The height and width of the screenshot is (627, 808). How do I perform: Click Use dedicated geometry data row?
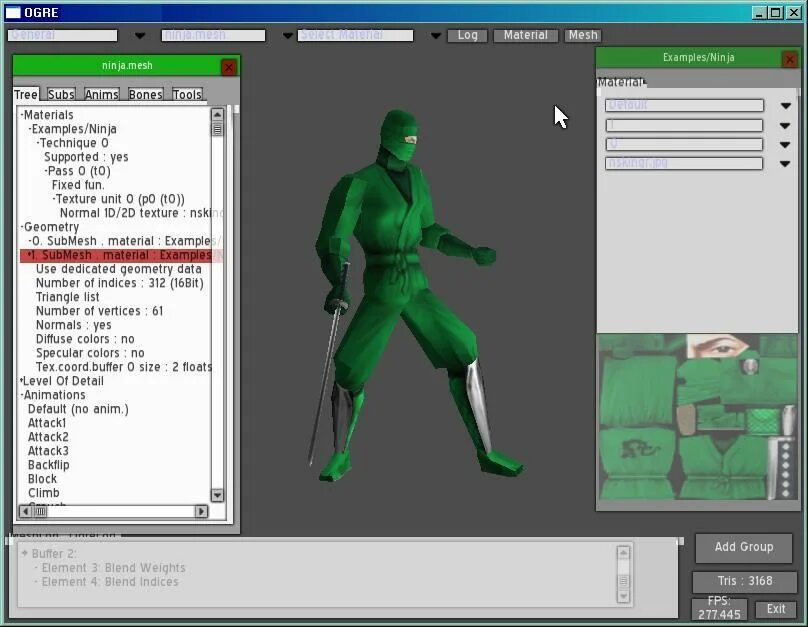tap(119, 269)
